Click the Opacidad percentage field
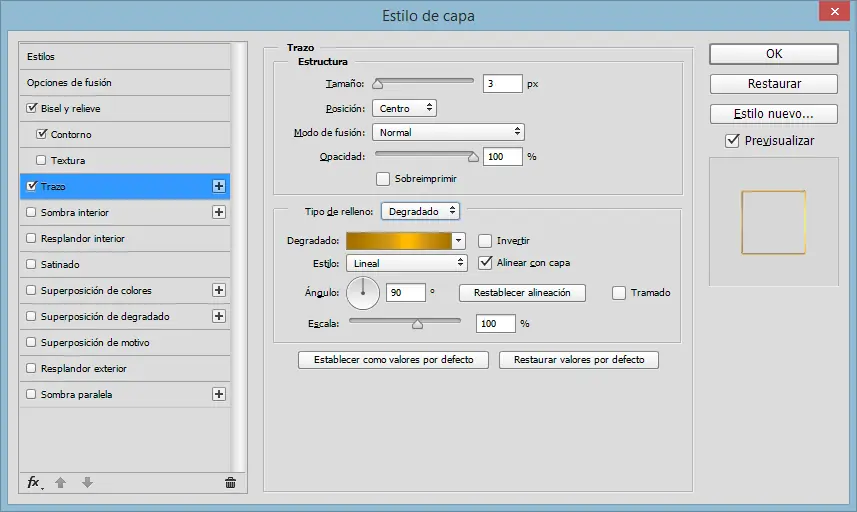The height and width of the screenshot is (512, 857). click(503, 157)
